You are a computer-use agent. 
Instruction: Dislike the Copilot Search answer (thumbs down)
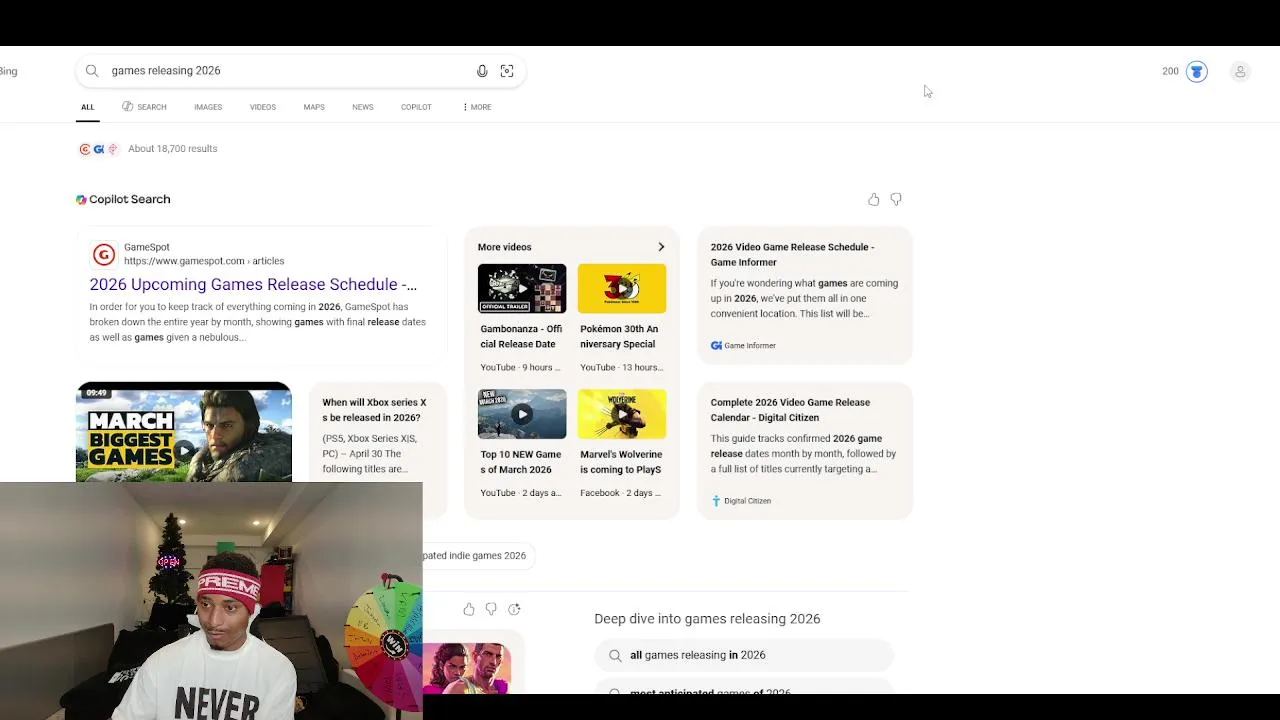[896, 200]
